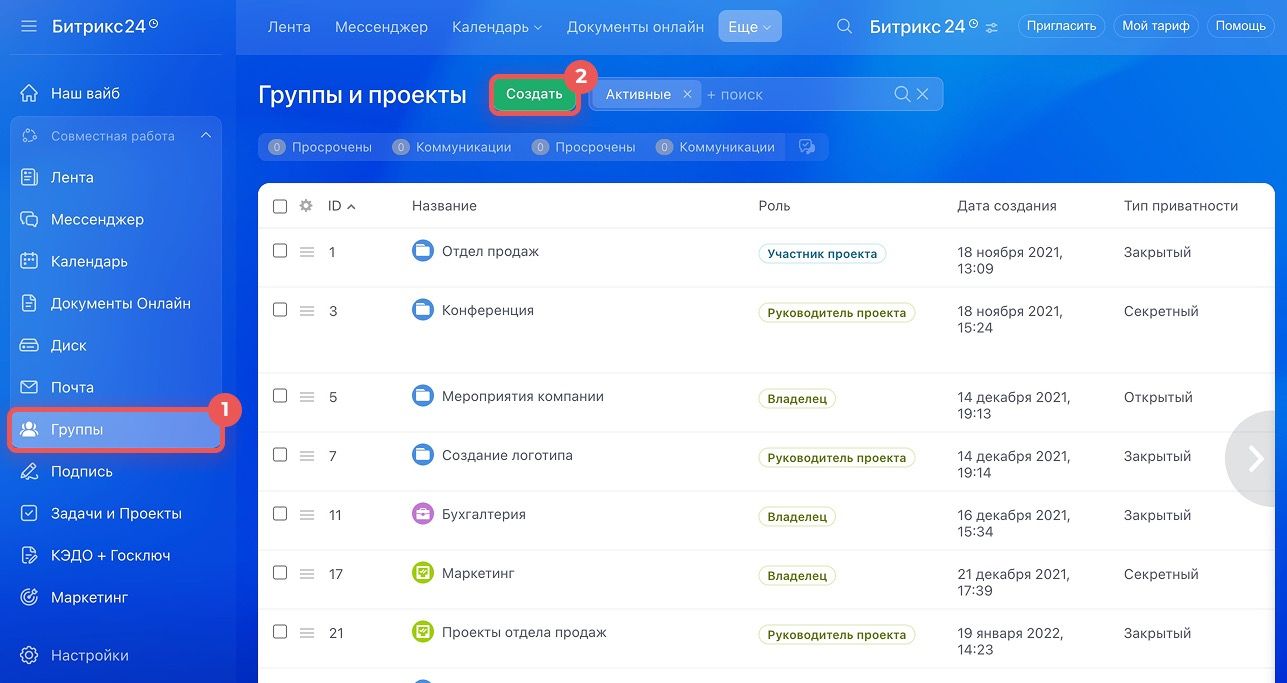The height and width of the screenshot is (683, 1287).
Task: Remove the Активные filter chip
Action: (687, 93)
